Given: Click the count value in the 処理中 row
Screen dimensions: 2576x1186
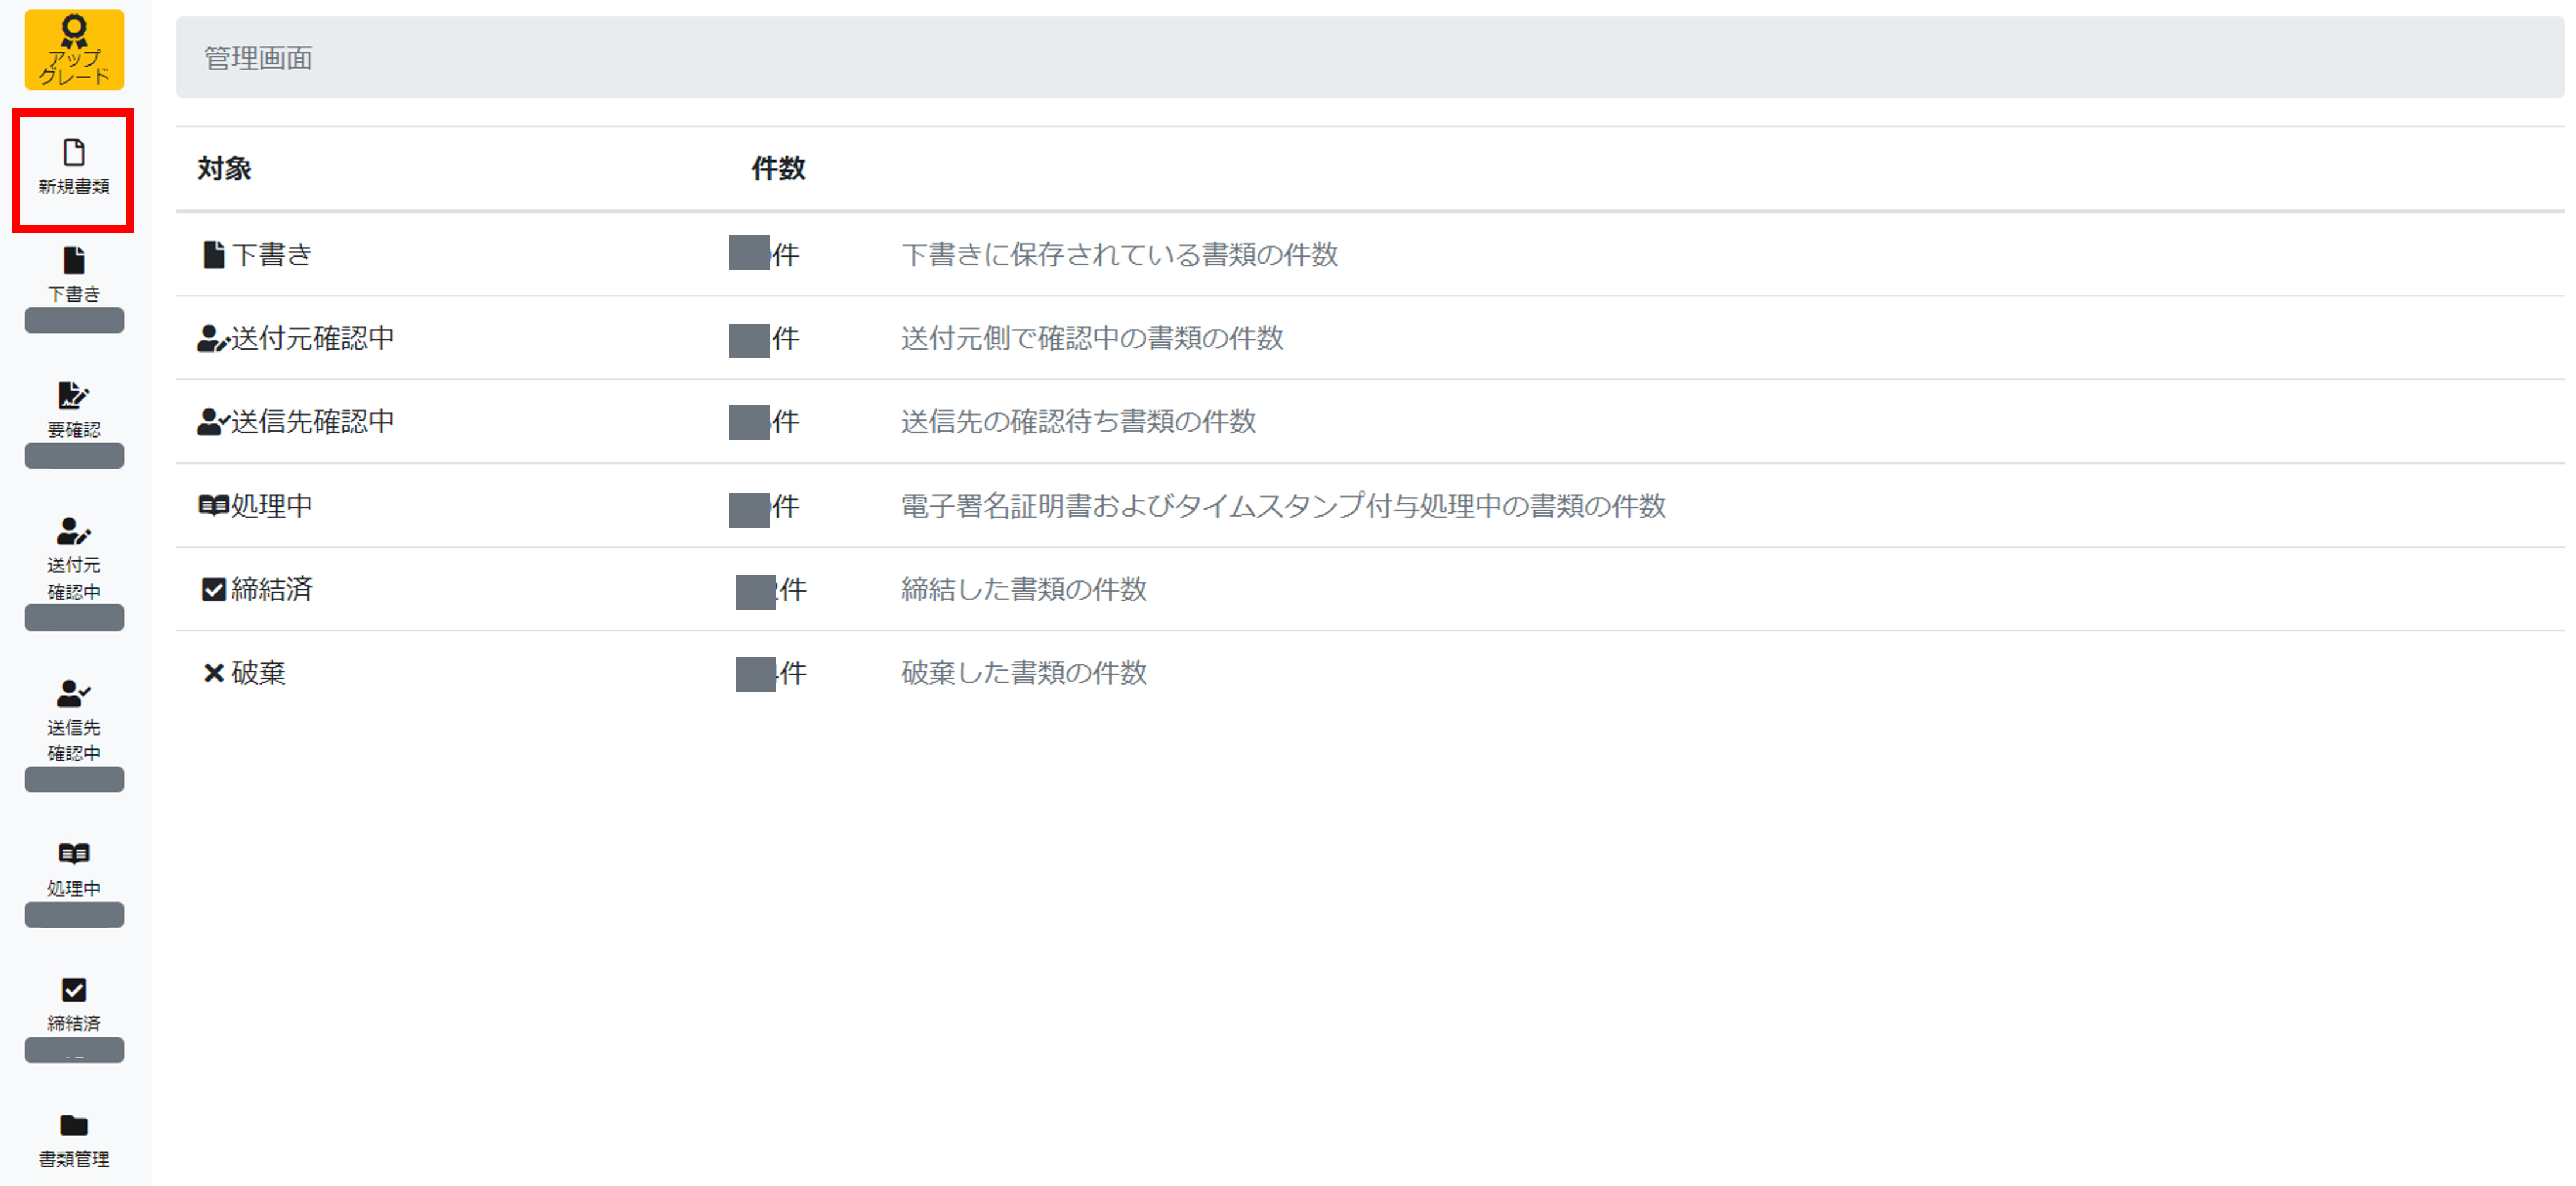Looking at the screenshot, I should (x=764, y=508).
